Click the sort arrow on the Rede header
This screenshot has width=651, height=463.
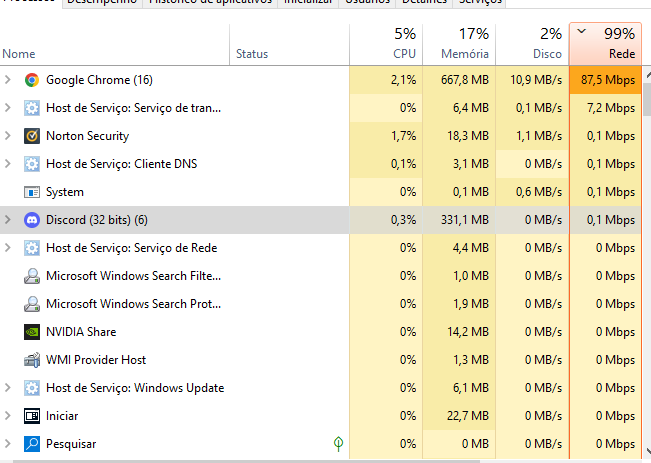pos(582,31)
